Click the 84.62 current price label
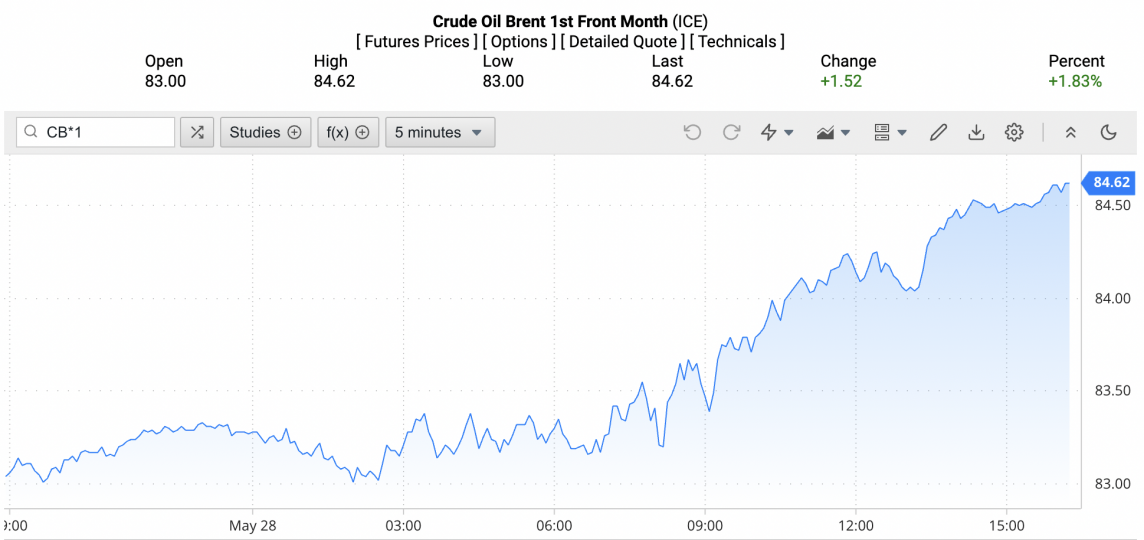 pyautogui.click(x=1108, y=182)
